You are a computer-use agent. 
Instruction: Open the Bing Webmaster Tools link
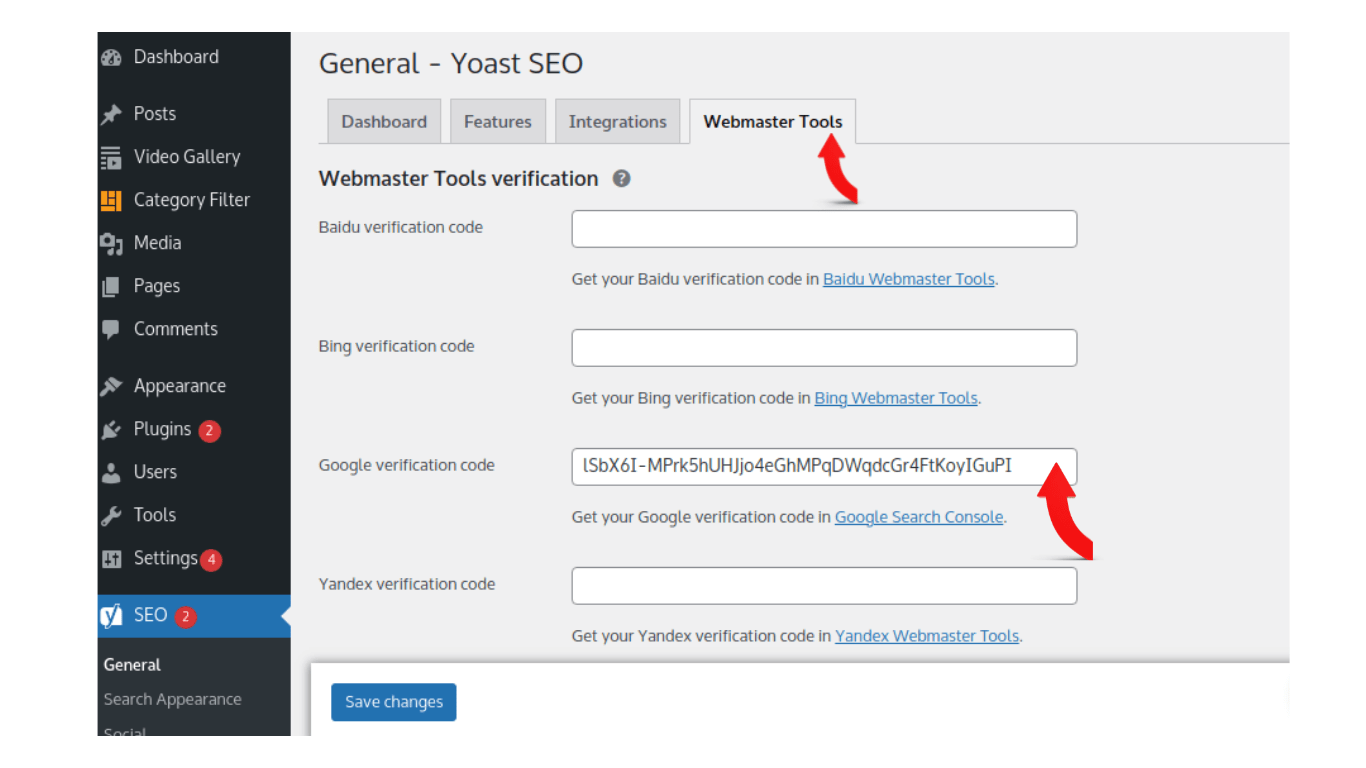coord(896,398)
